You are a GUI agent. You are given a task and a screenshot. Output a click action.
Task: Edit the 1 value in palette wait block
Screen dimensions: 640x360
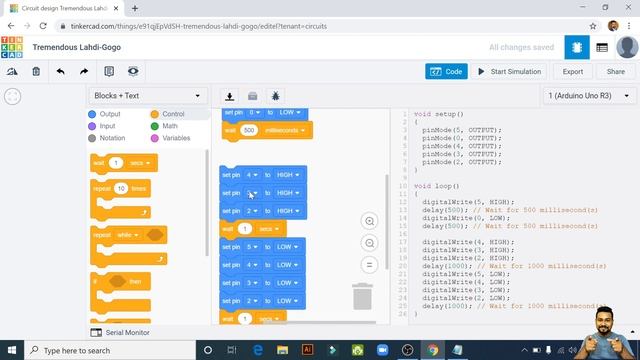tap(116, 163)
